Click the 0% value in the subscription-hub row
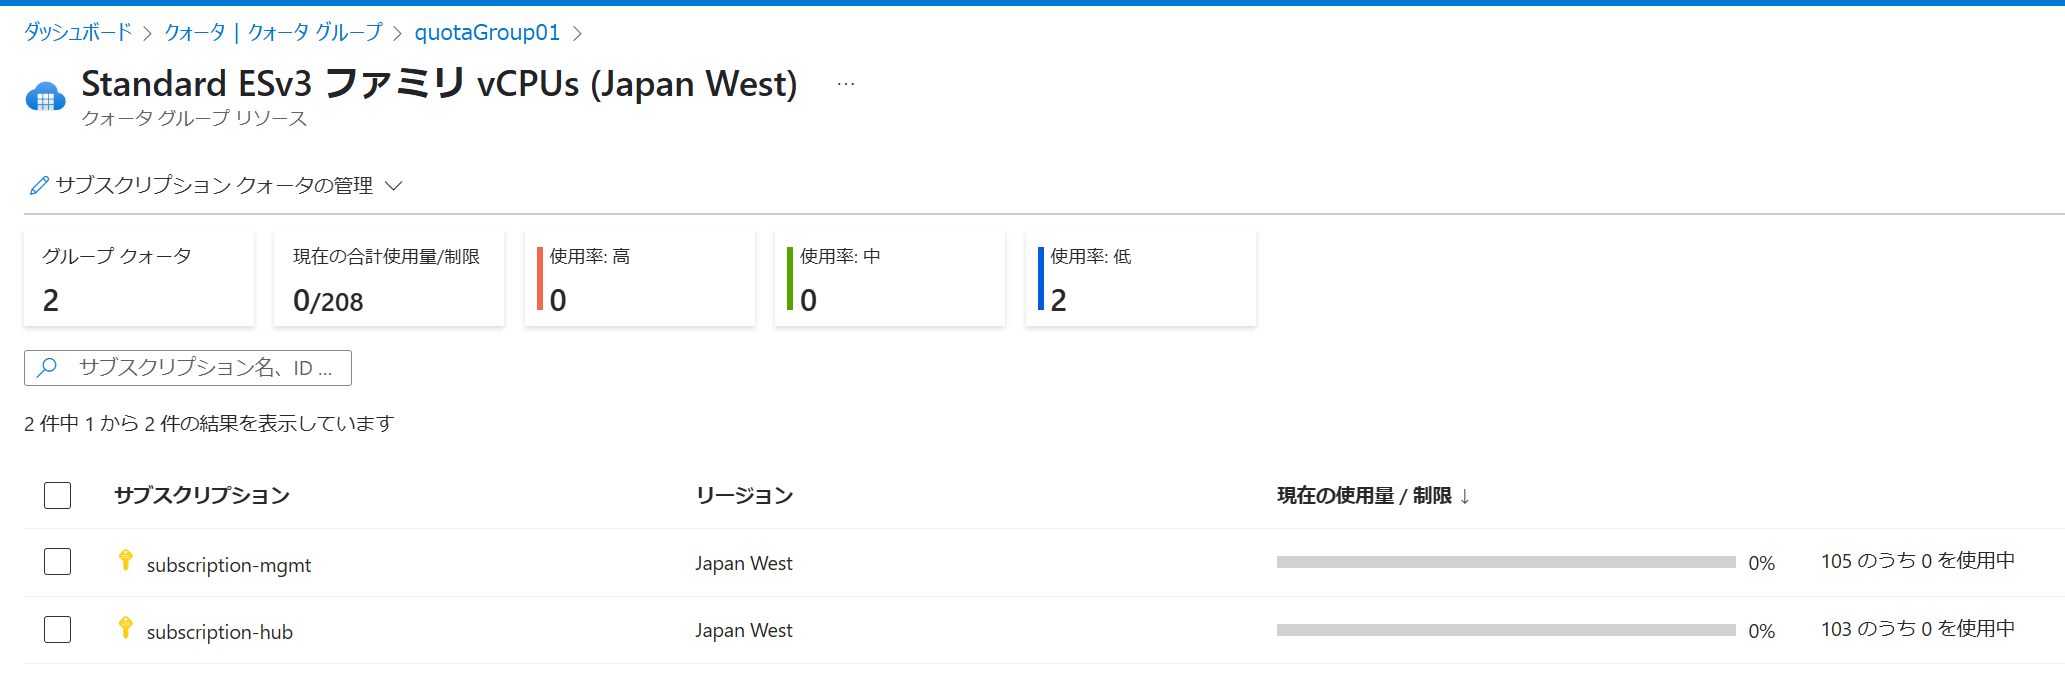The height and width of the screenshot is (679, 2065). click(x=1762, y=631)
